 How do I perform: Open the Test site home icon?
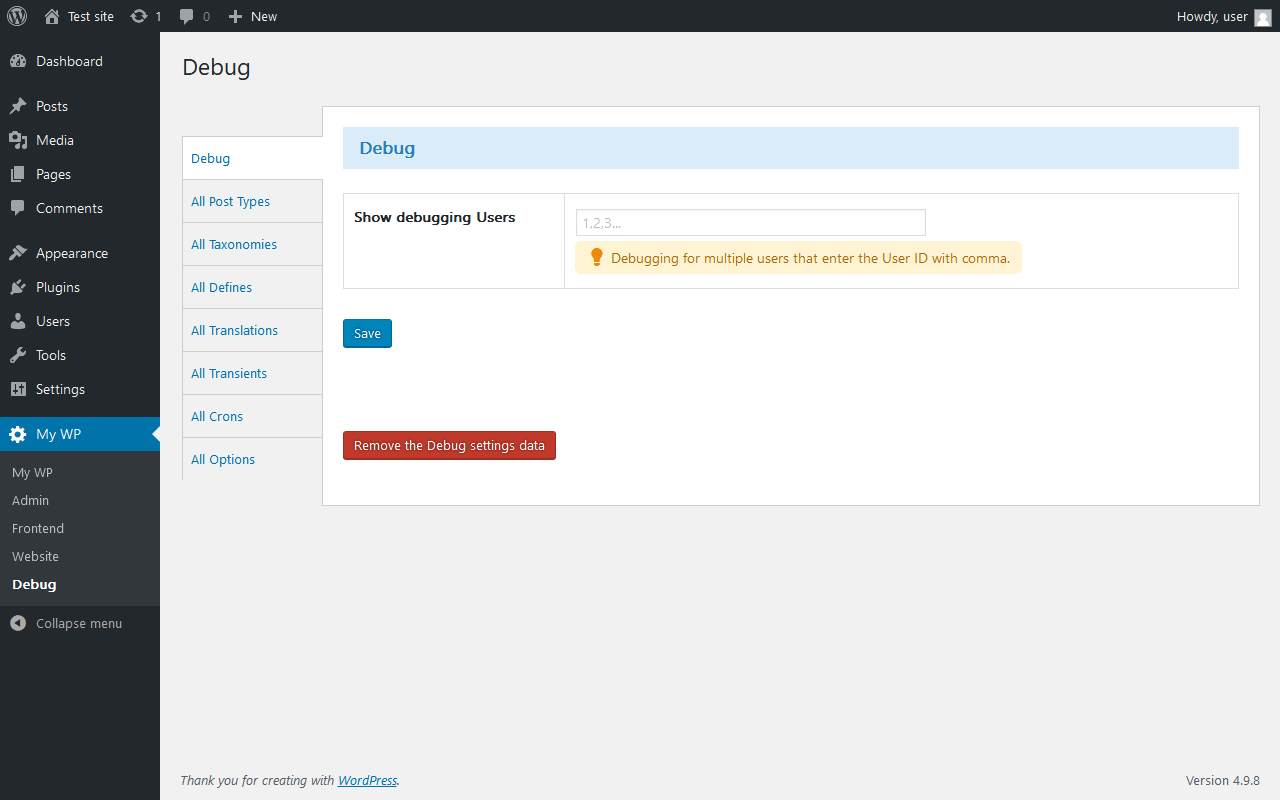pyautogui.click(x=52, y=16)
